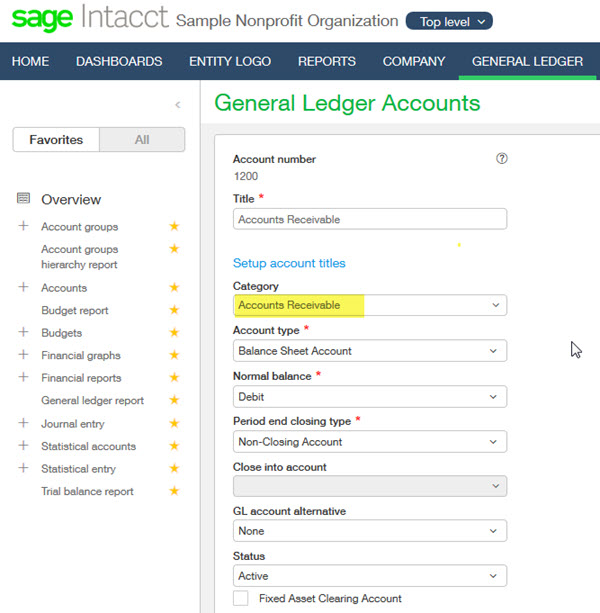Enable Fixed Asset Clearing Account checkbox
The width and height of the screenshot is (600, 613).
(240, 598)
